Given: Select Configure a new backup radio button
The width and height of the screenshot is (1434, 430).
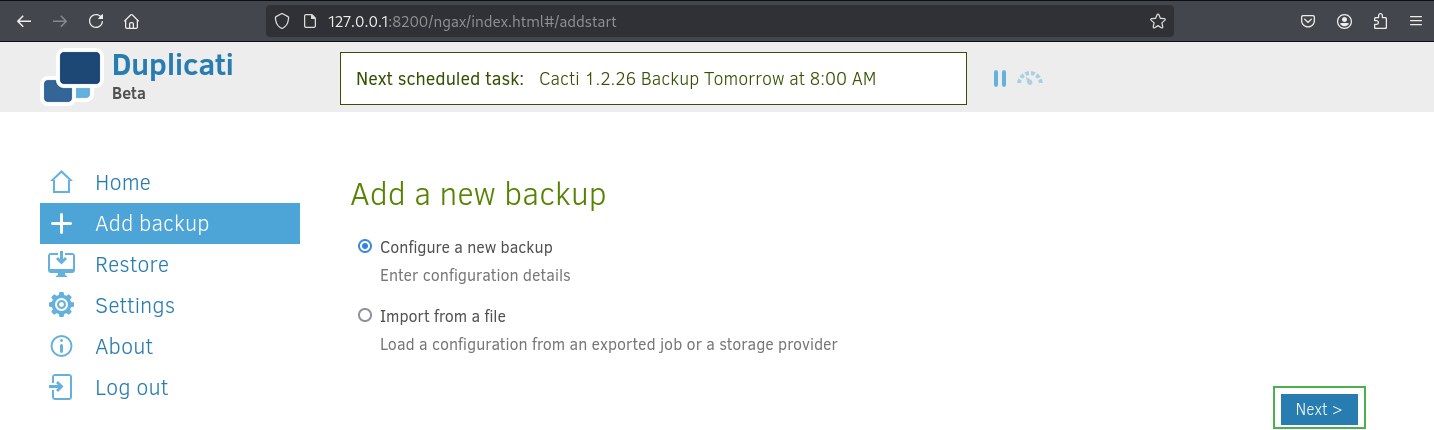Looking at the screenshot, I should 365,247.
